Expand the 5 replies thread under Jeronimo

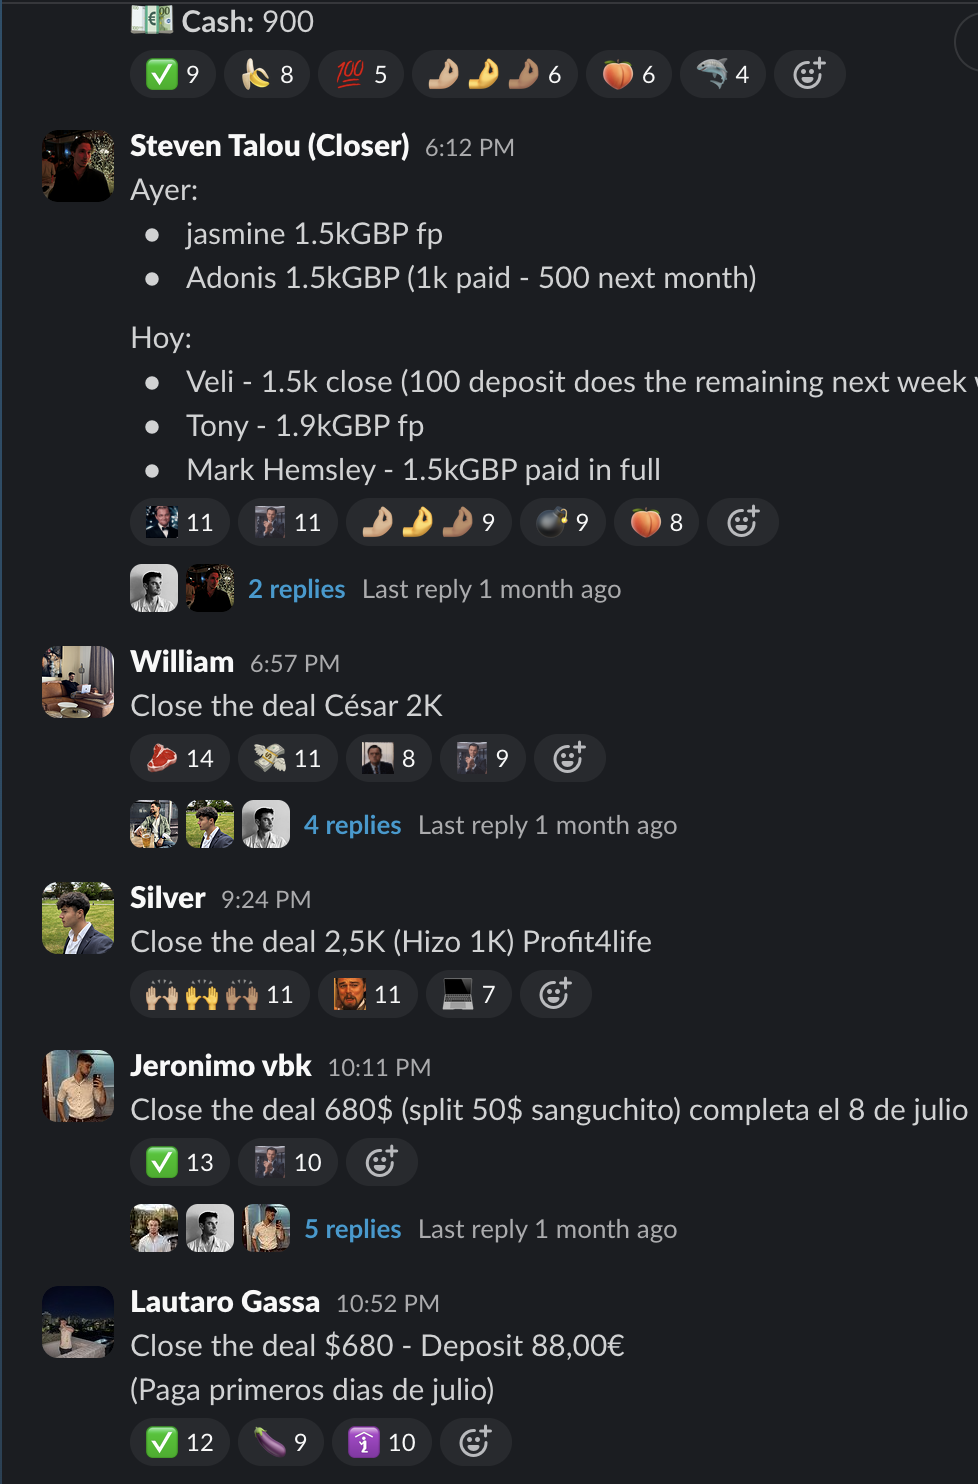[x=353, y=1229]
